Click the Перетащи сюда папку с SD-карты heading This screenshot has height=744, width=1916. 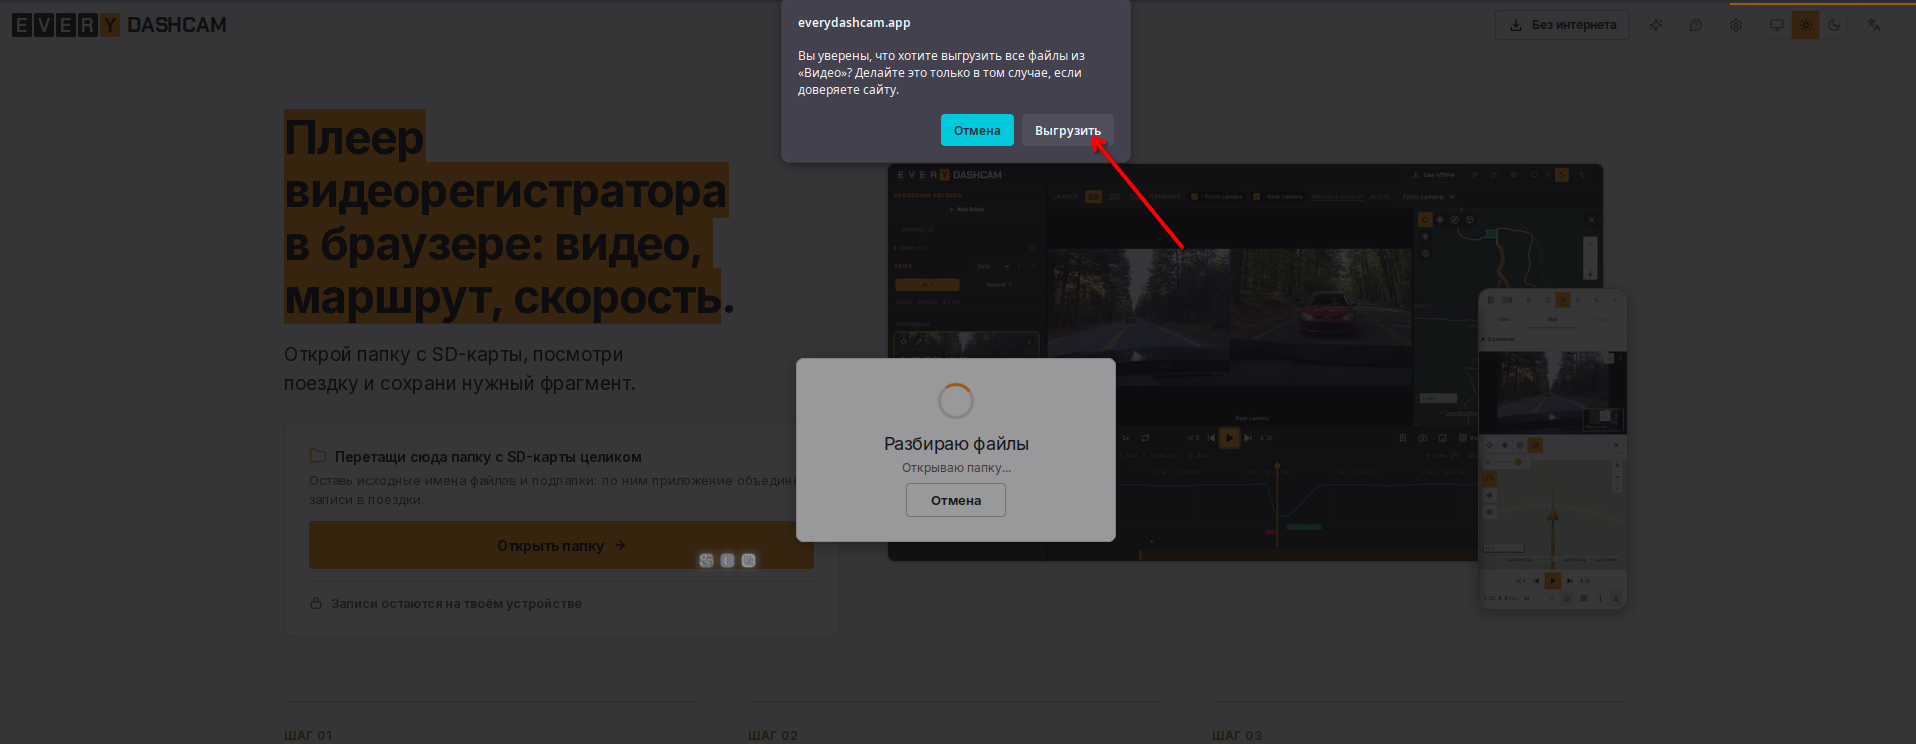[488, 457]
